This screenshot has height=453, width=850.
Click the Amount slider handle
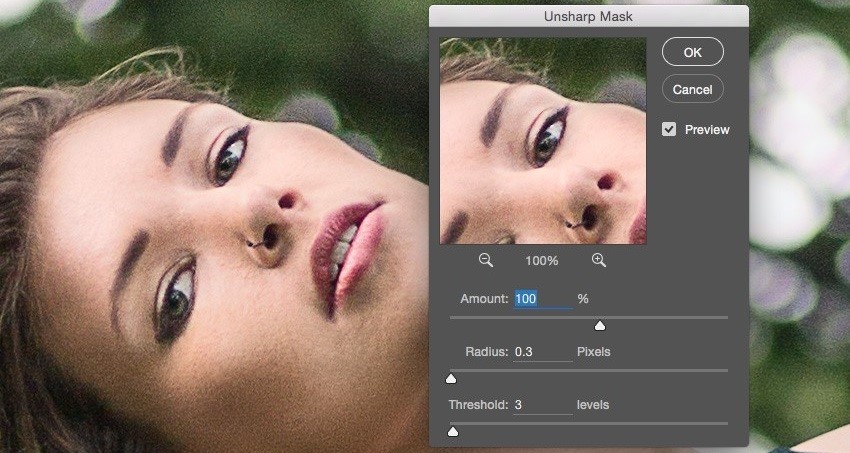(x=600, y=325)
